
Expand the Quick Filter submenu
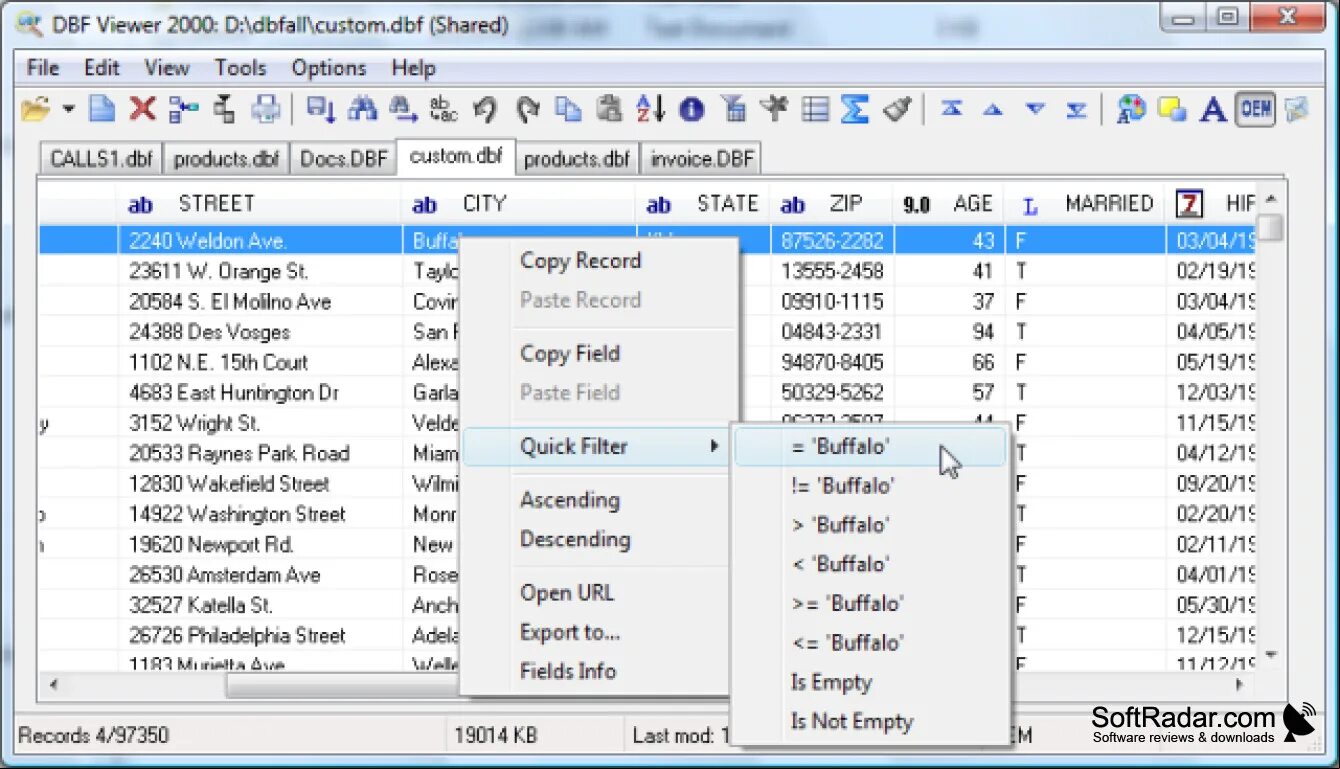596,446
